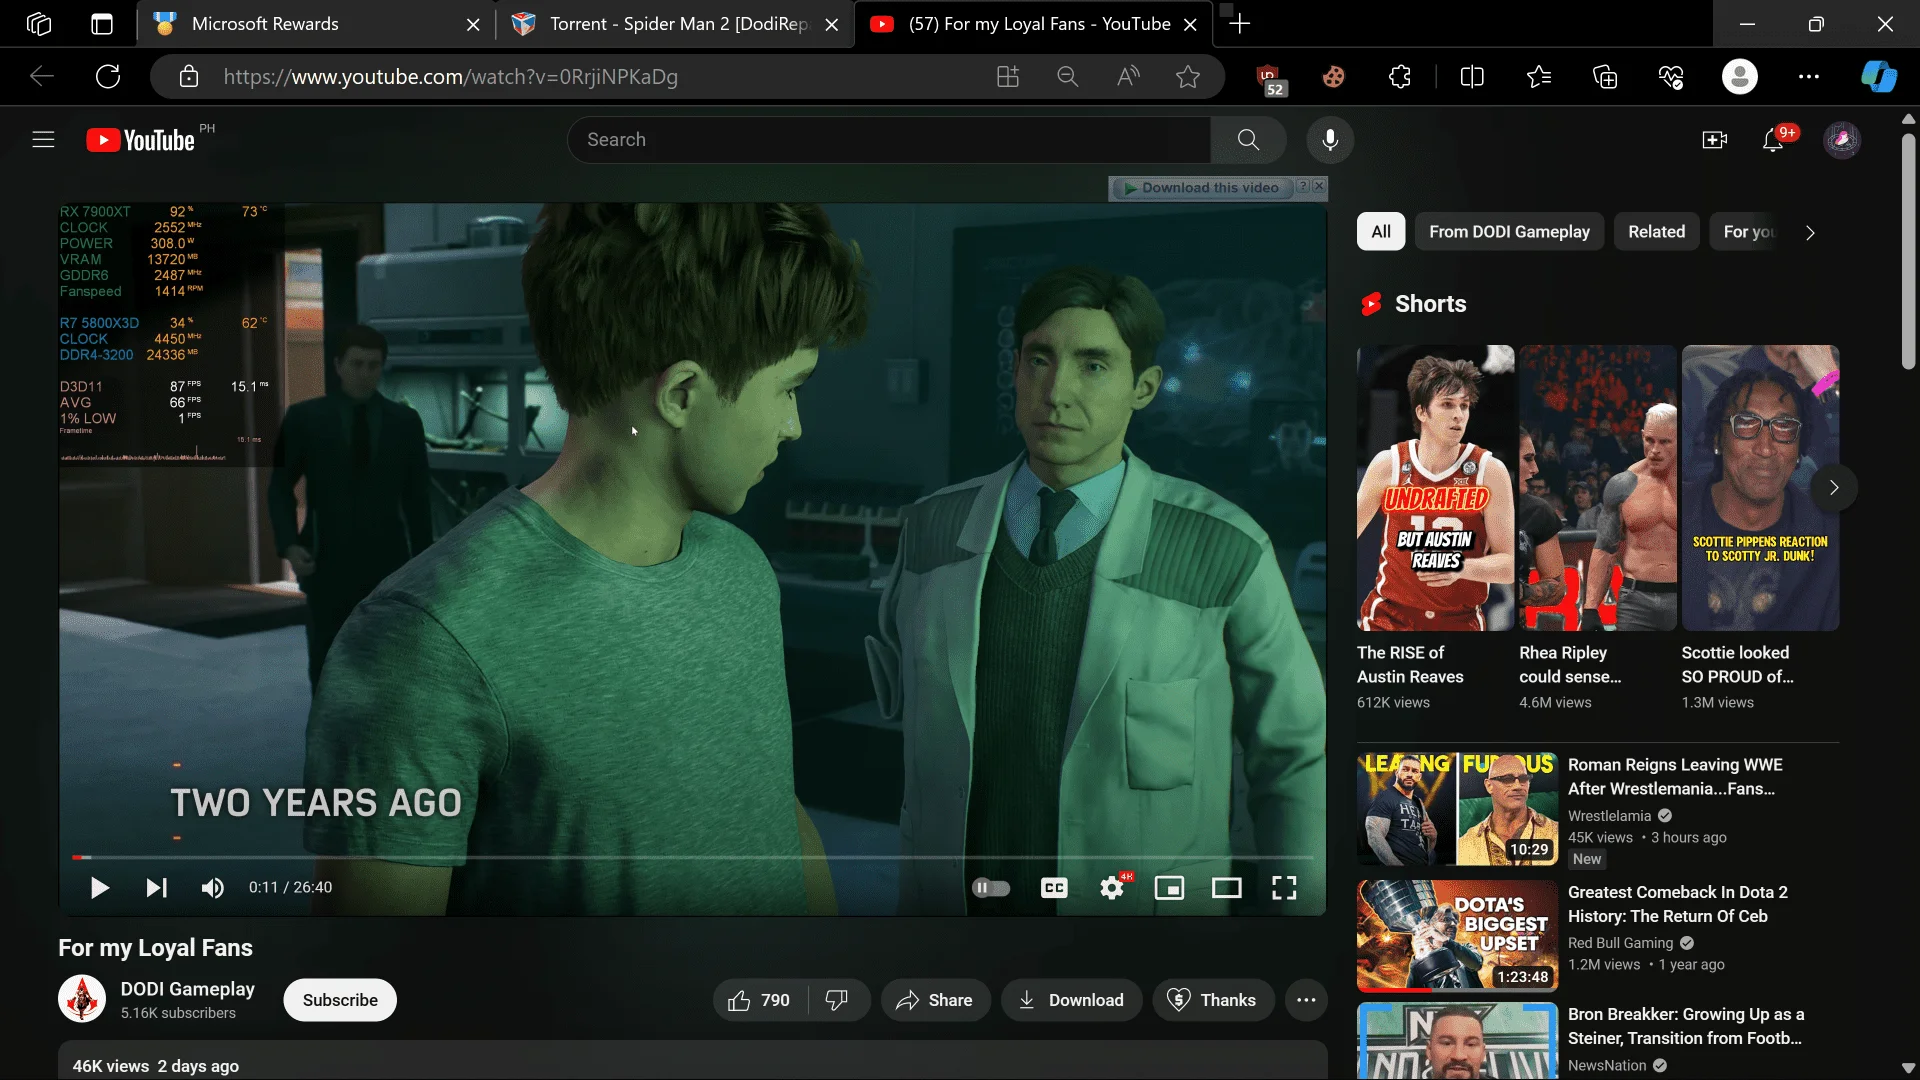Viewport: 1920px width, 1080px height.
Task: Open more actions ellipsis below video
Action: [1306, 1000]
